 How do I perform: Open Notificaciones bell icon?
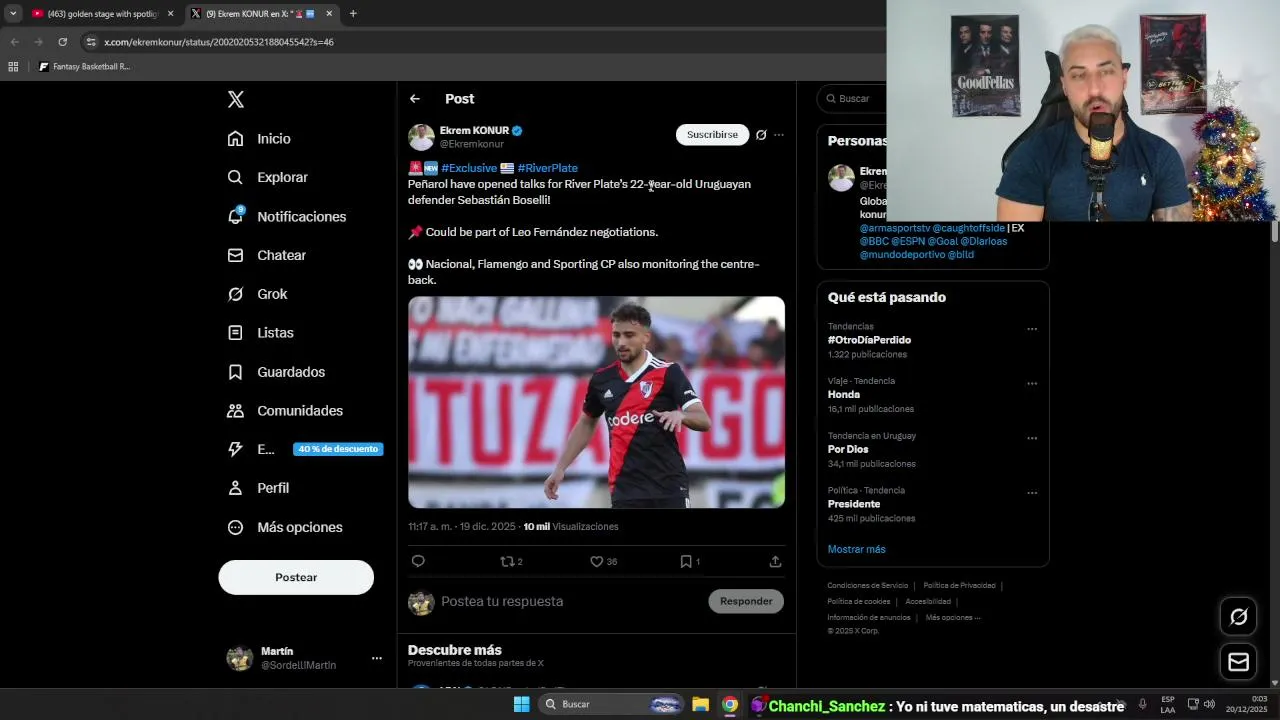pos(235,216)
